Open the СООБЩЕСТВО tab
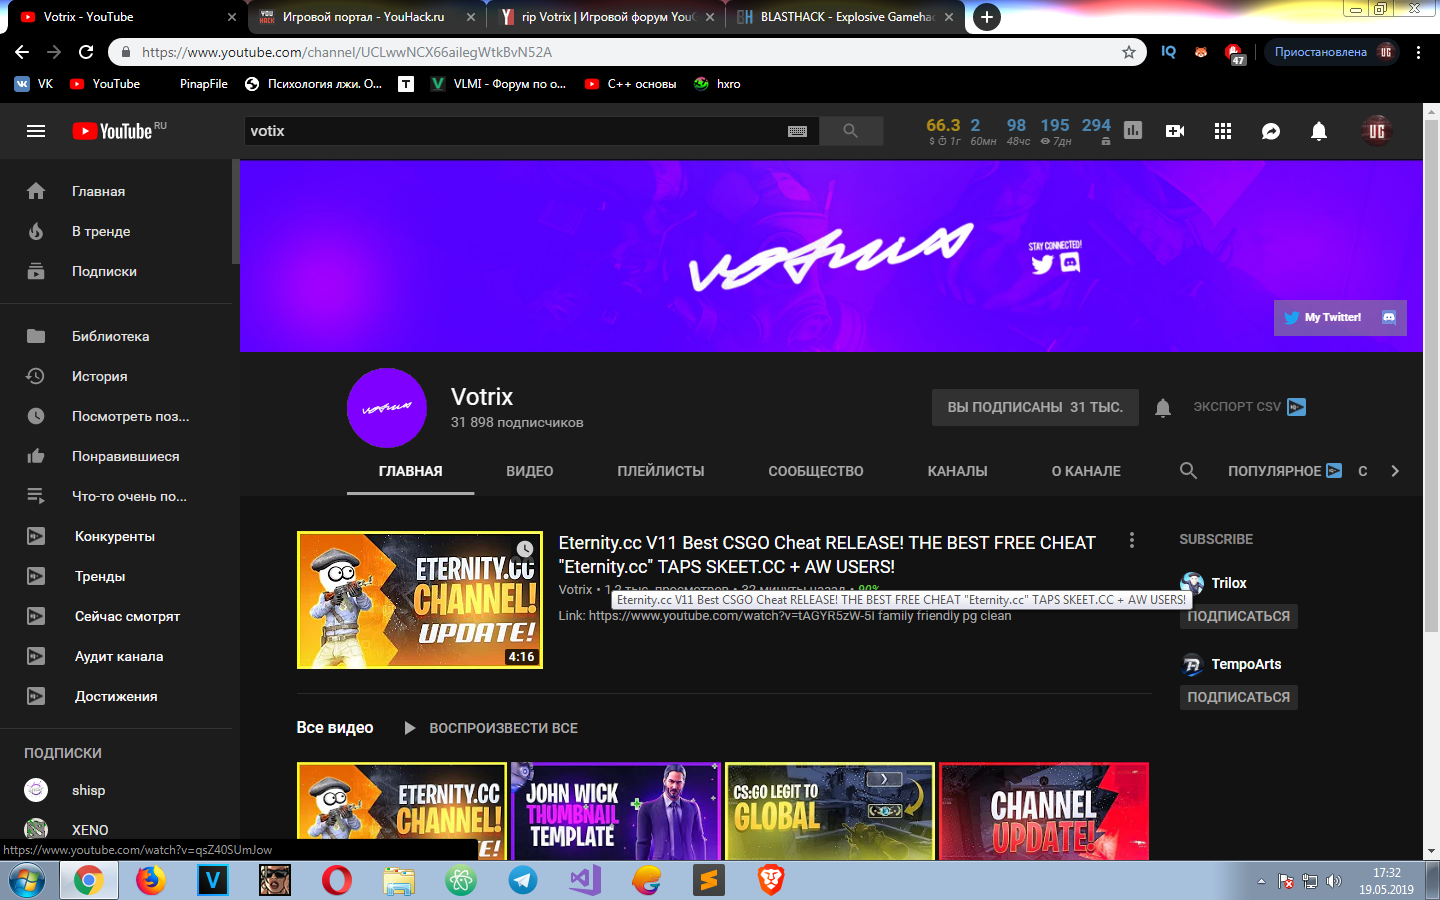 tap(816, 471)
